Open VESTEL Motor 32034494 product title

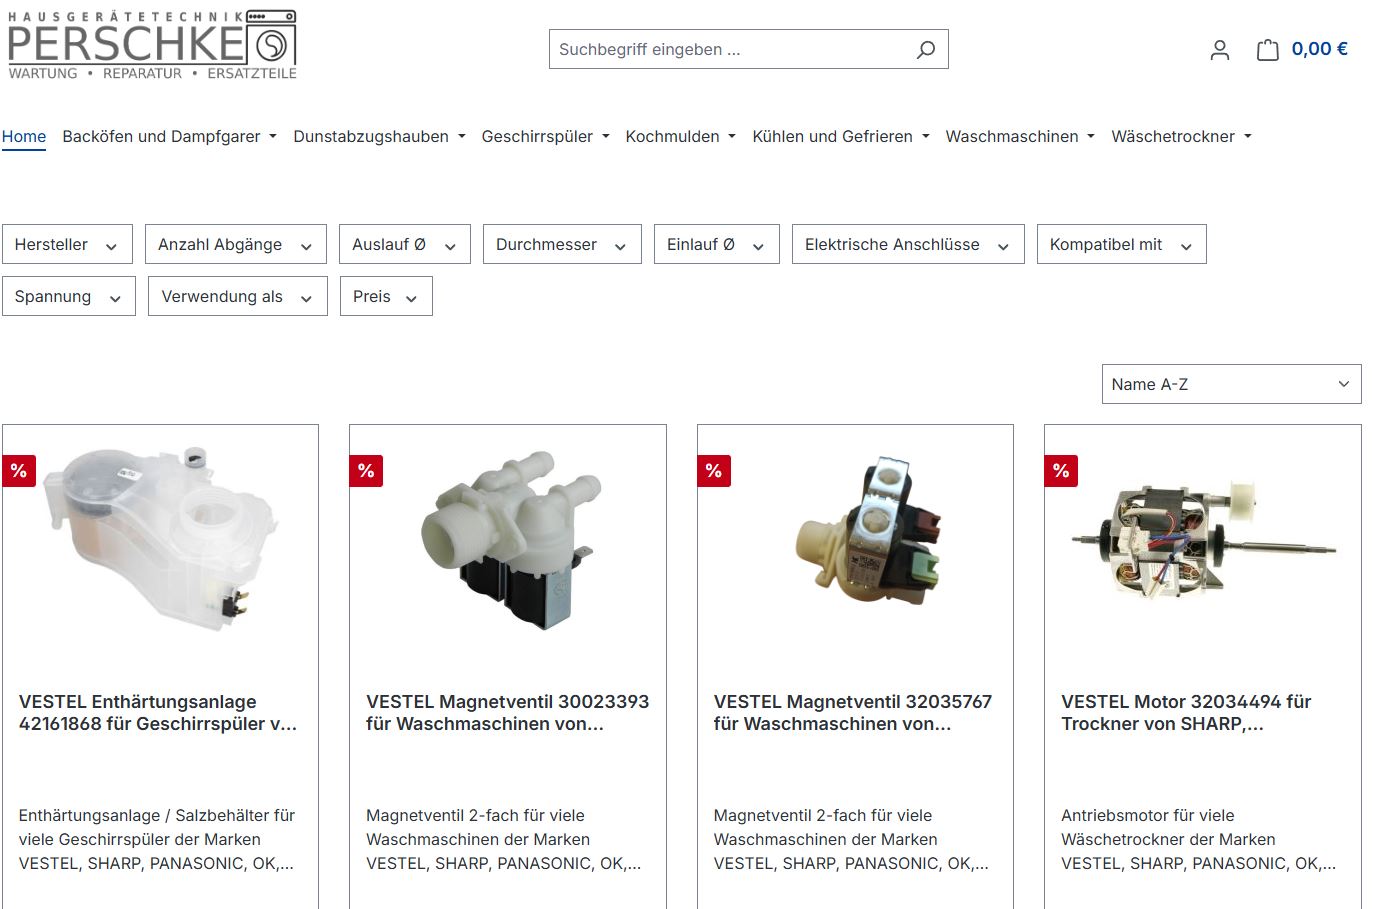point(1186,713)
